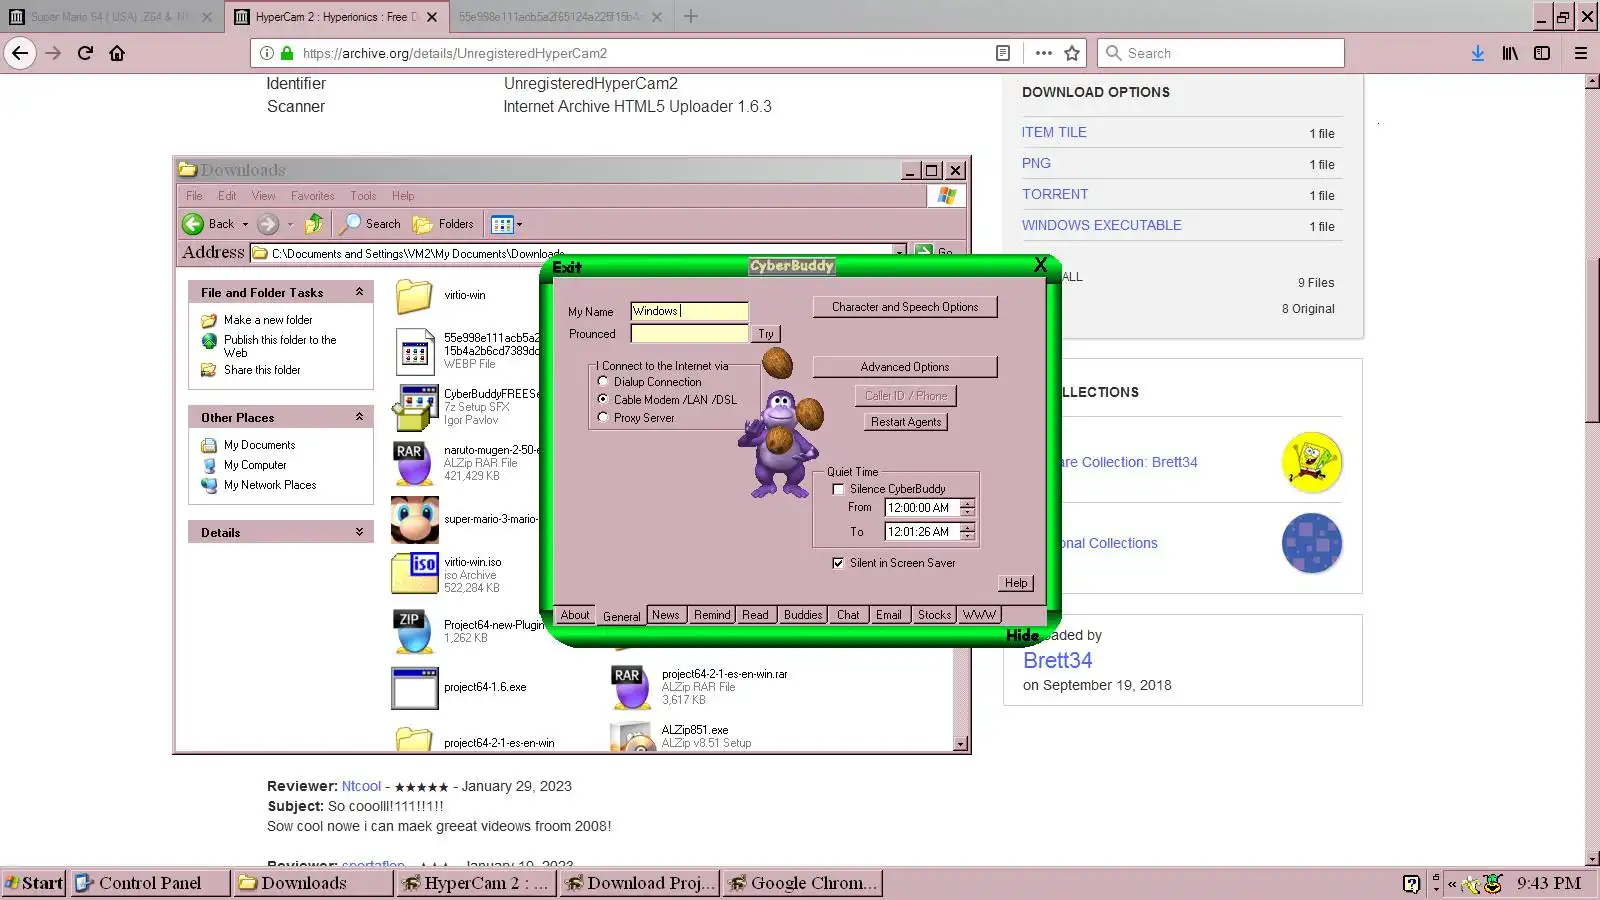The width and height of the screenshot is (1600, 900).
Task: Adjust the Quiet Time To spinner
Action: (967, 532)
